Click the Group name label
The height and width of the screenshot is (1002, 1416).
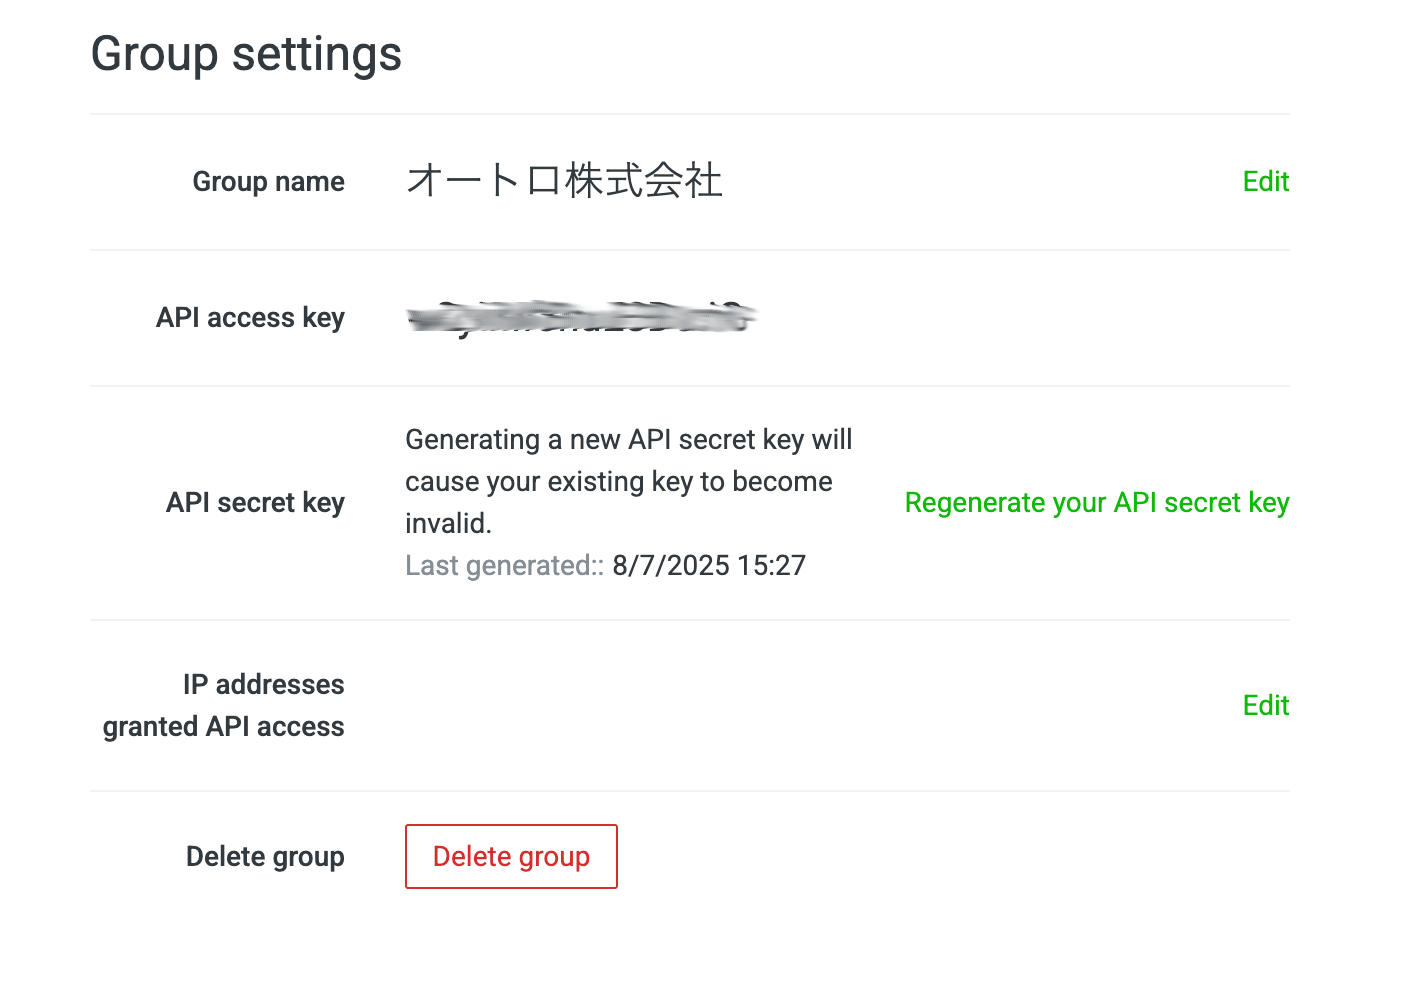(x=268, y=181)
